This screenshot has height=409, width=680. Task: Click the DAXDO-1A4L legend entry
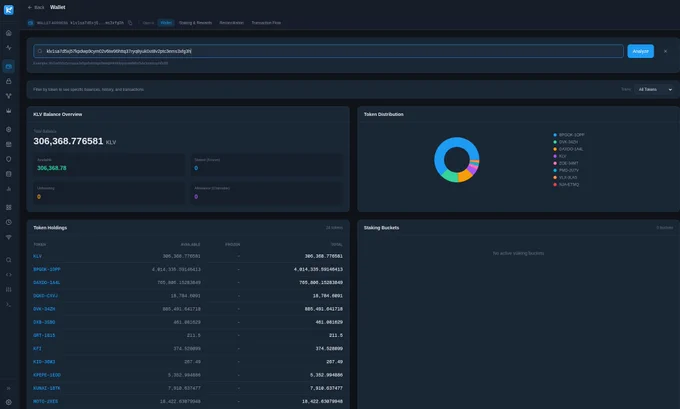point(568,149)
